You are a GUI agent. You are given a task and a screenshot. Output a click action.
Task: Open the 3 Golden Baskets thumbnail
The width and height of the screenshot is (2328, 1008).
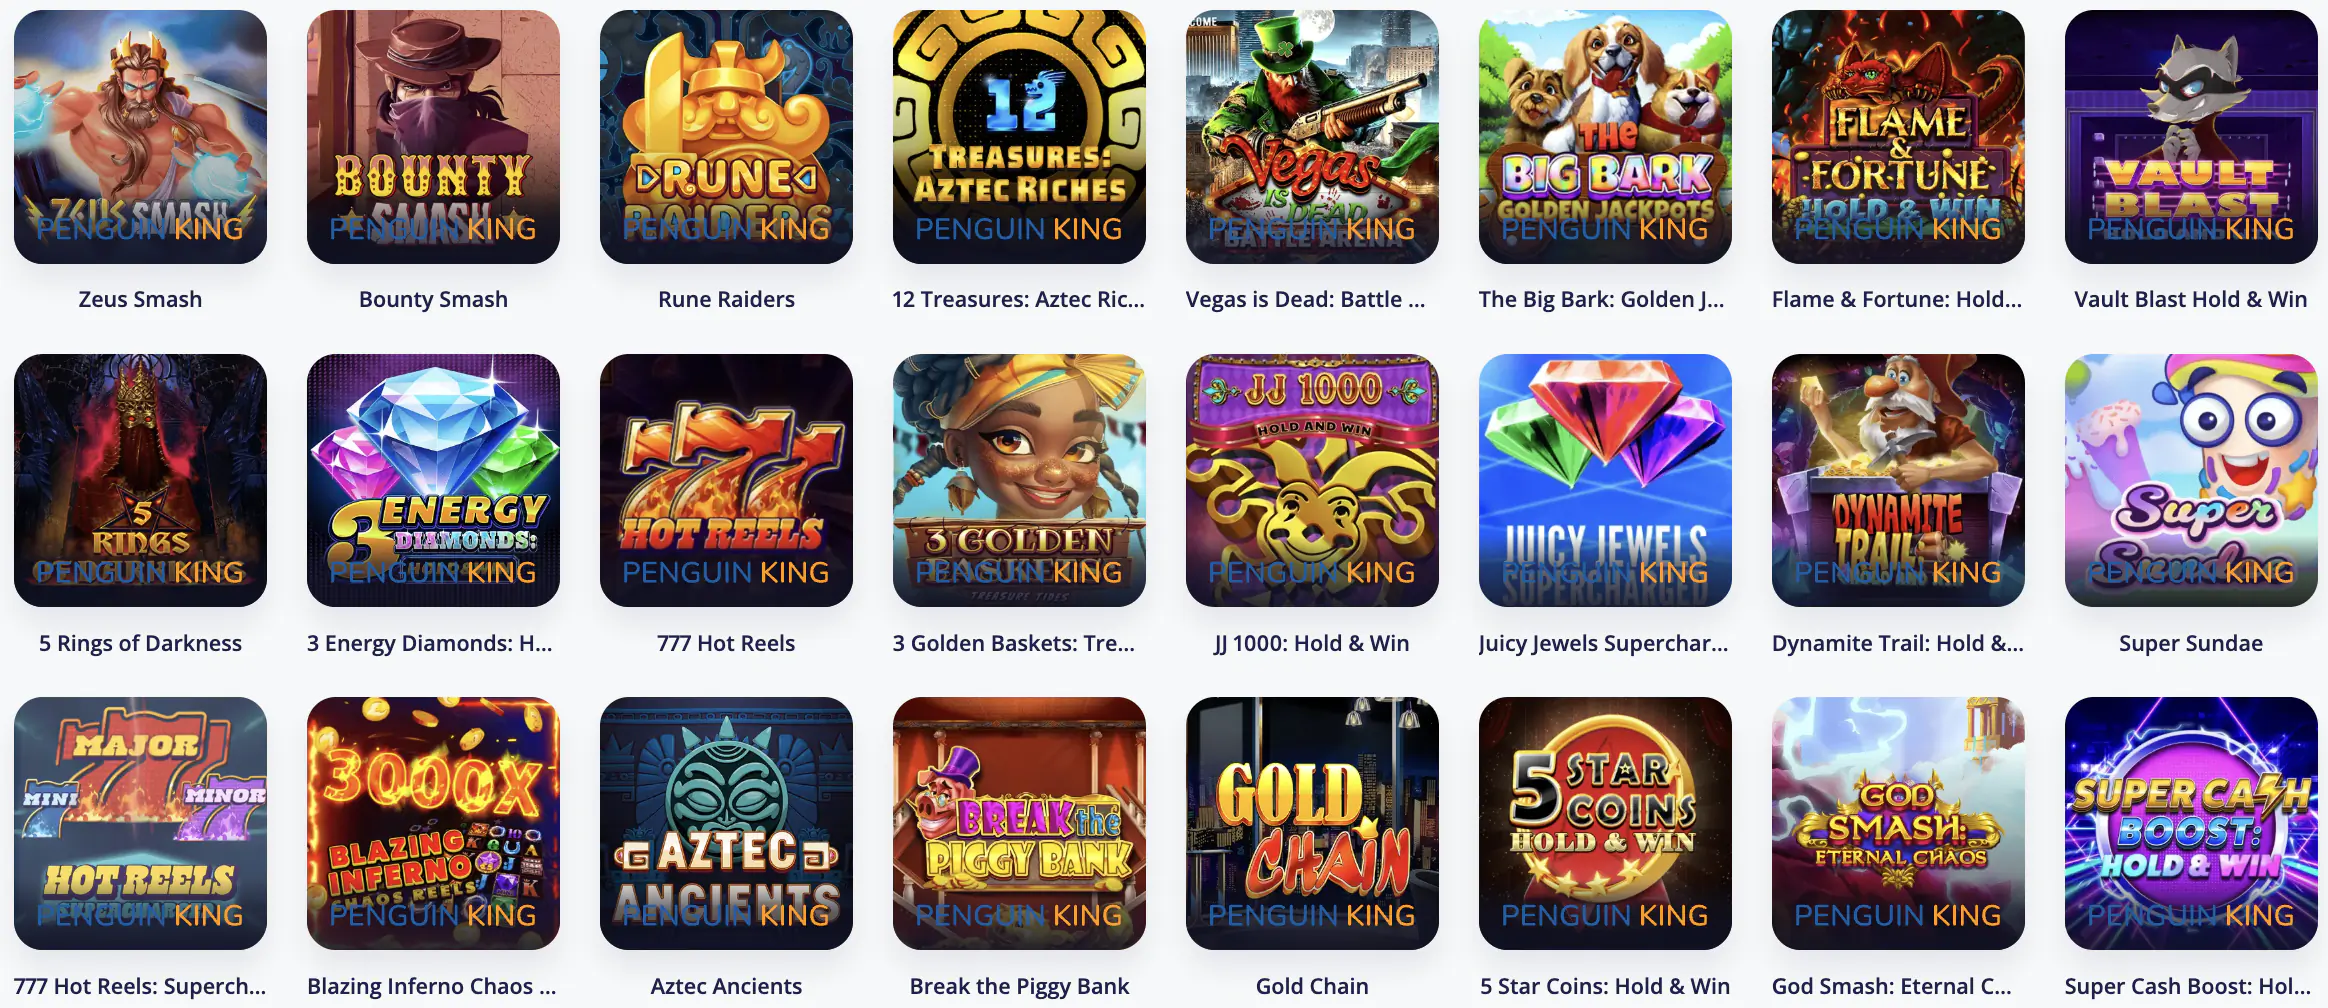pyautogui.click(x=1019, y=480)
